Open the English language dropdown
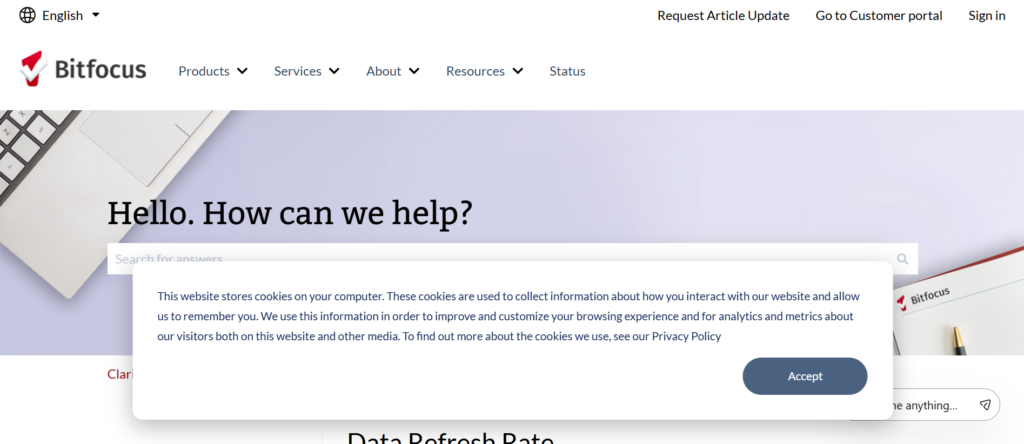The width and height of the screenshot is (1024, 444). point(70,15)
